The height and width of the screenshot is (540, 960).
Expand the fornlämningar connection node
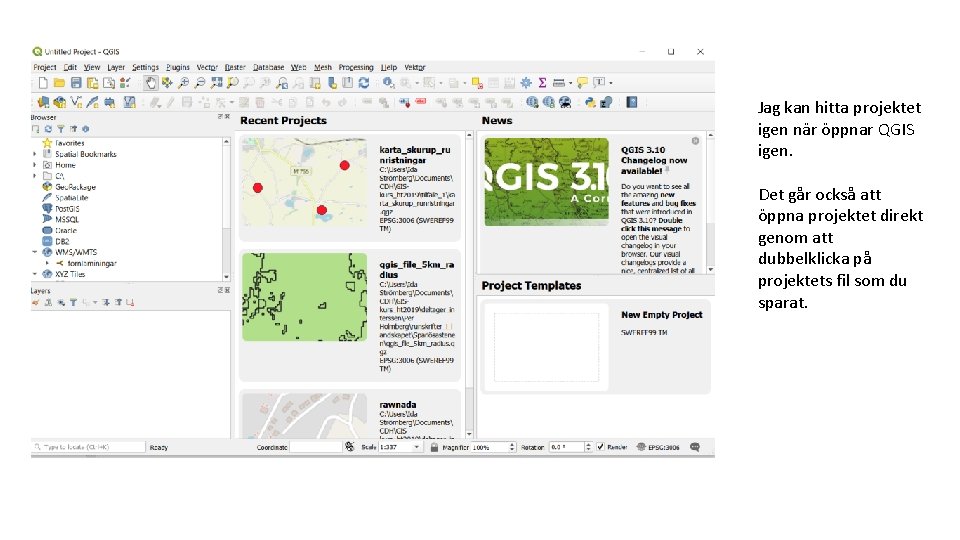click(47, 263)
